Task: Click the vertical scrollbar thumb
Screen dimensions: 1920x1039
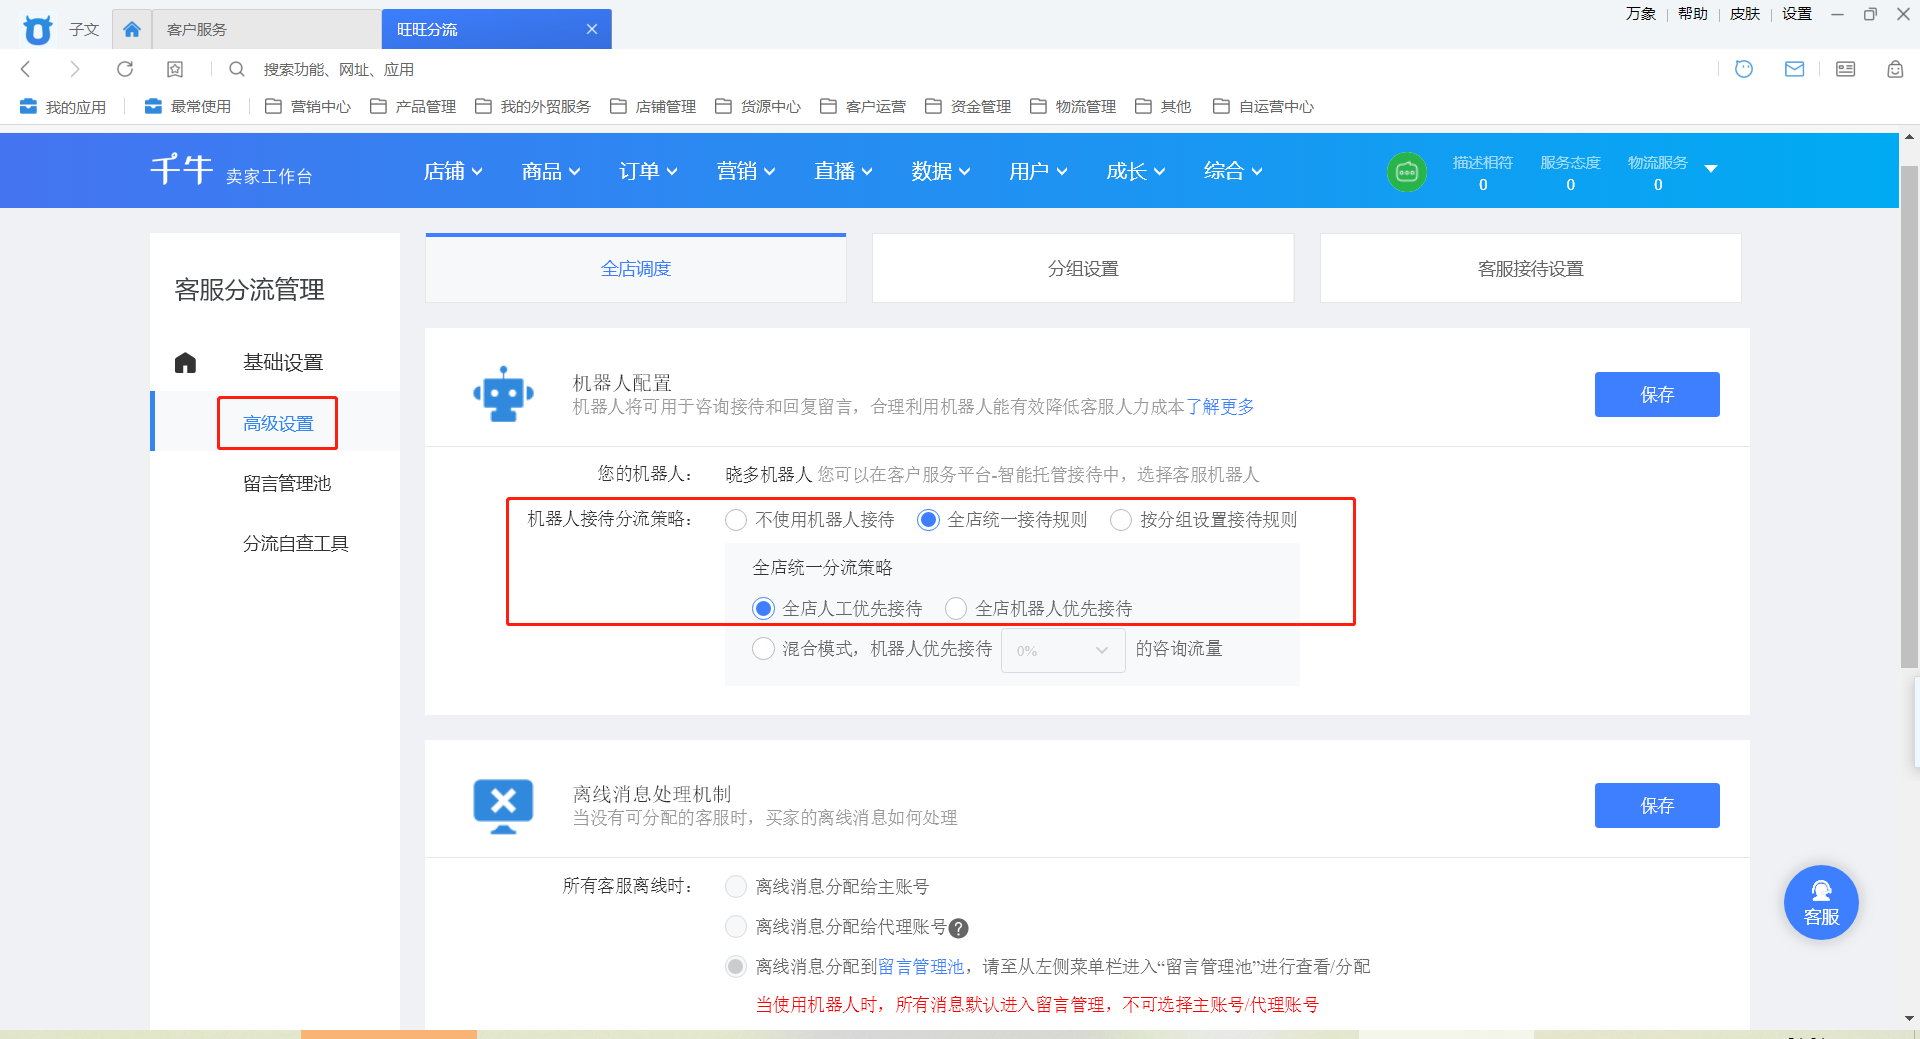Action: [1909, 416]
